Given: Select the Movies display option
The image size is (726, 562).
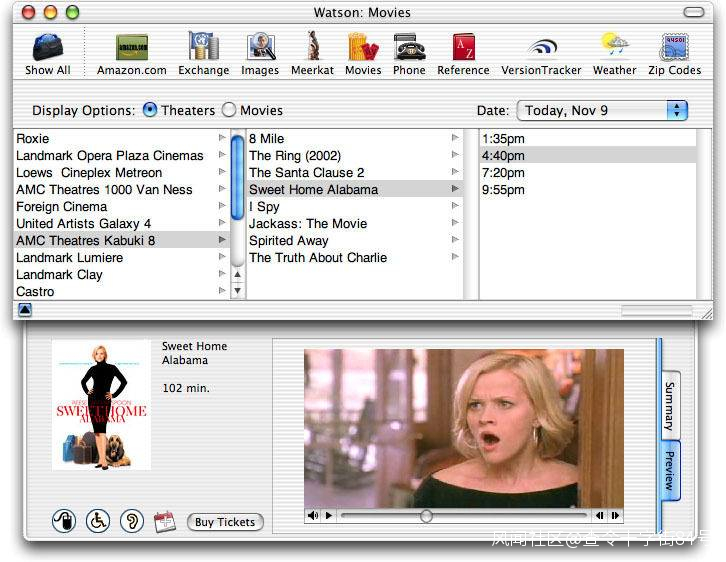Looking at the screenshot, I should click(x=229, y=110).
